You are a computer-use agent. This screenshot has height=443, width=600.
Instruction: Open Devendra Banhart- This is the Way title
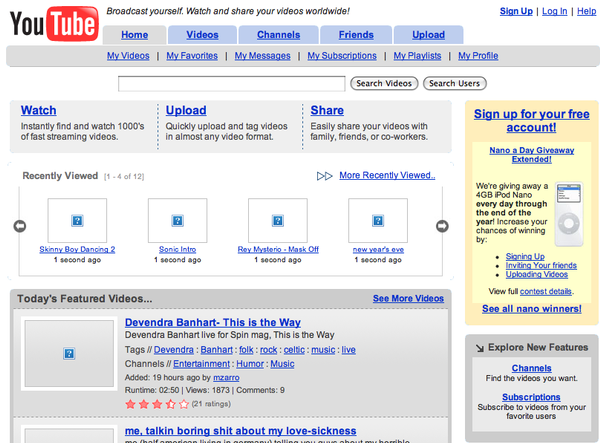click(213, 322)
